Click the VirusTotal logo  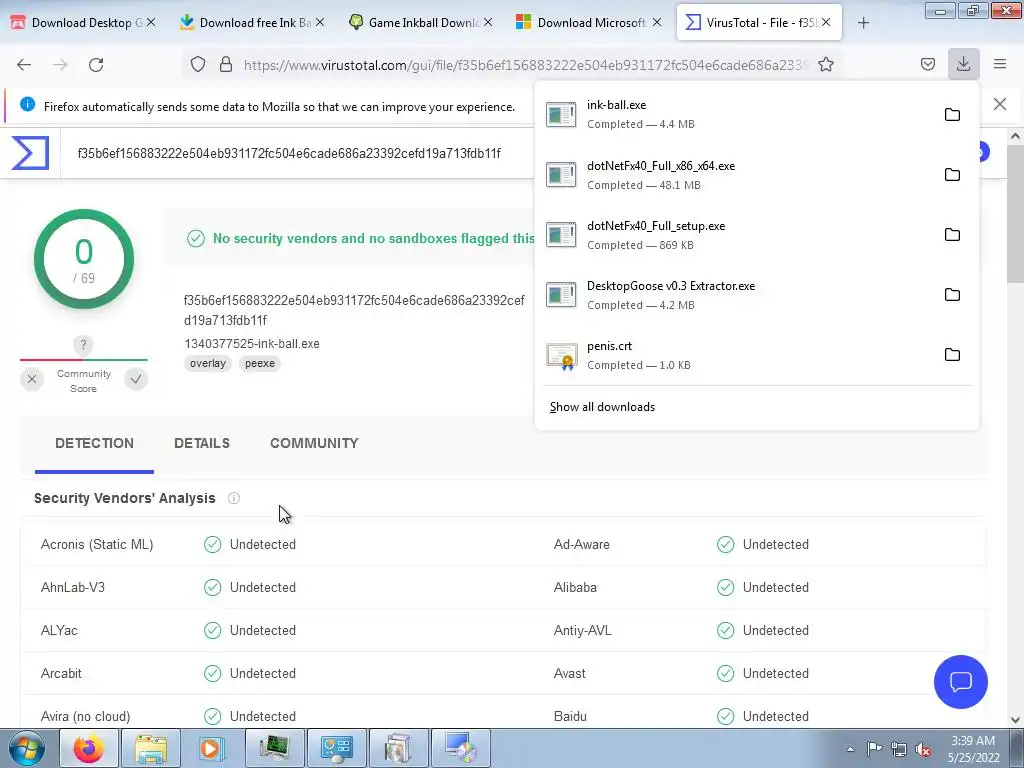click(30, 153)
